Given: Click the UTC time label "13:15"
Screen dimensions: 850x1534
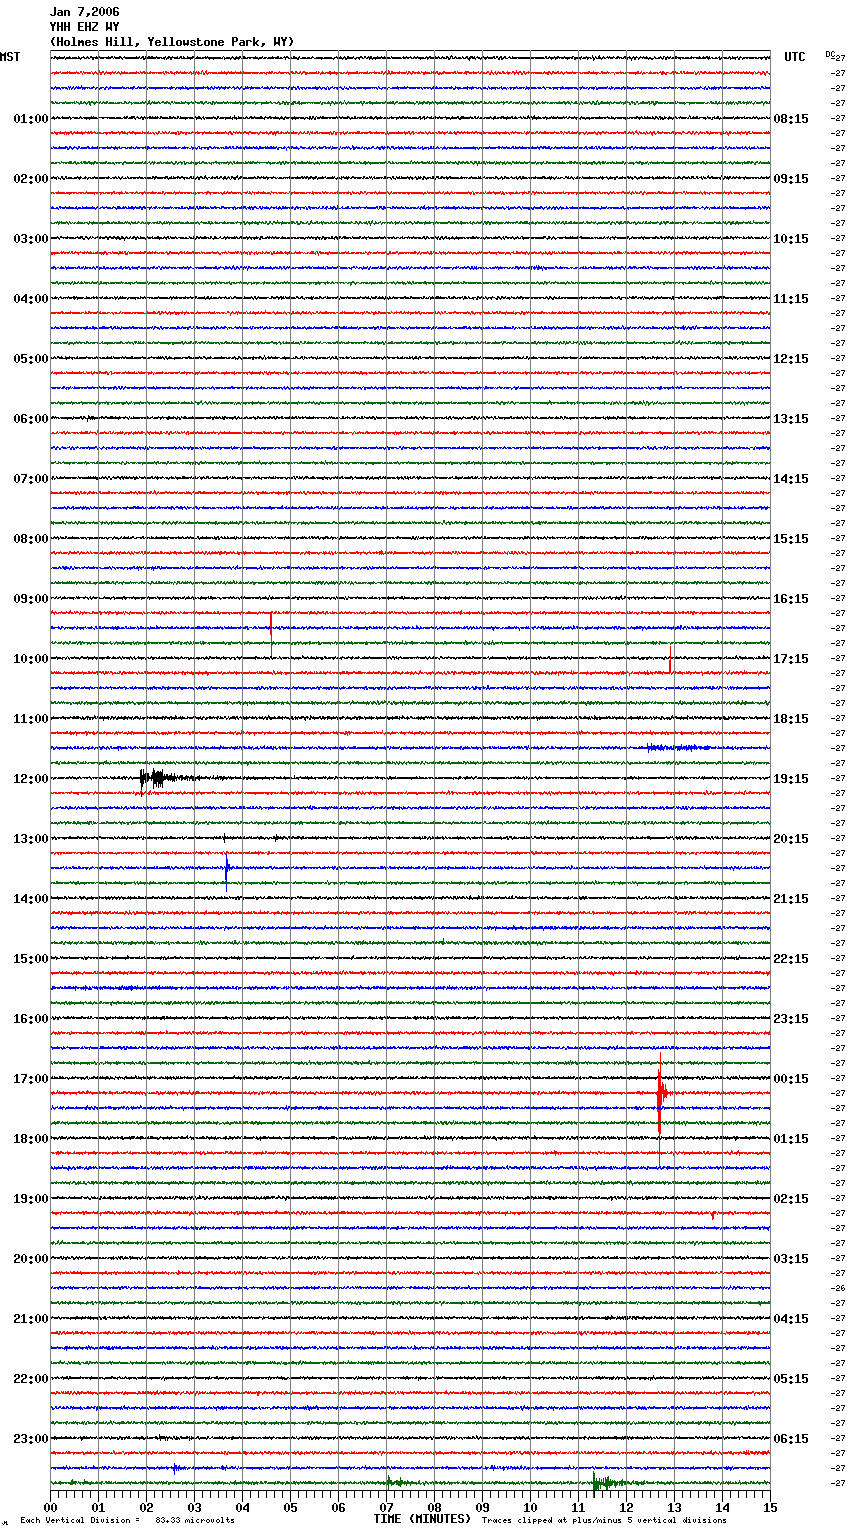Looking at the screenshot, I should click(x=791, y=419).
